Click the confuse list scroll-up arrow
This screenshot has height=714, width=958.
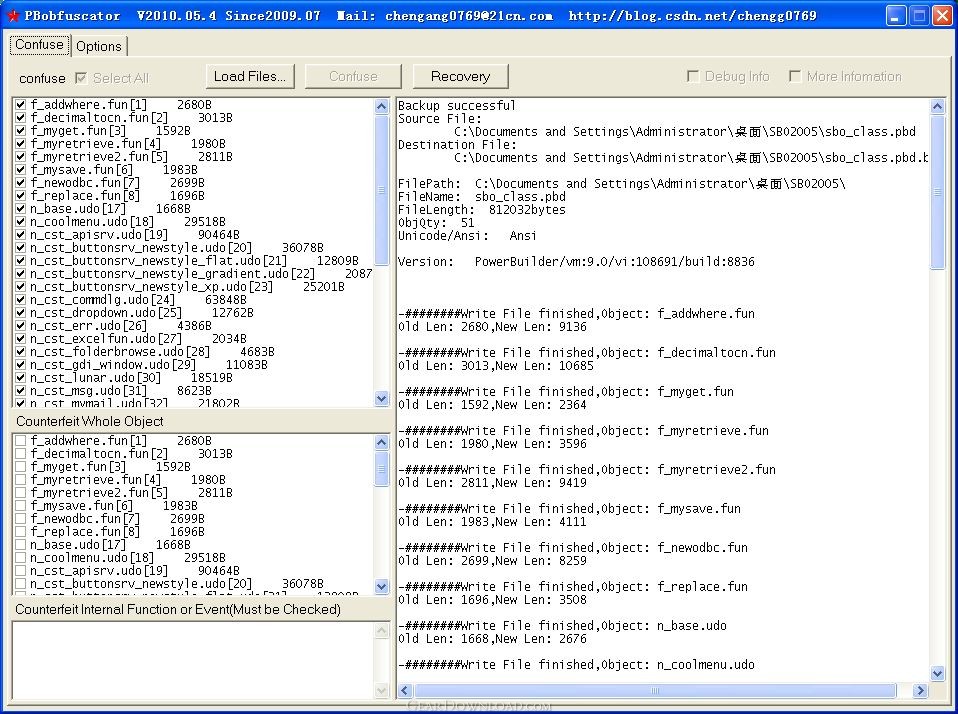pyautogui.click(x=381, y=106)
